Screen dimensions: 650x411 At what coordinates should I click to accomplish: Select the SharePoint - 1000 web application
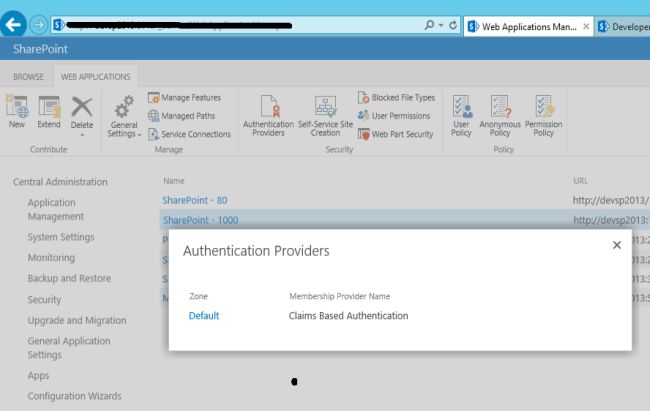(x=201, y=220)
